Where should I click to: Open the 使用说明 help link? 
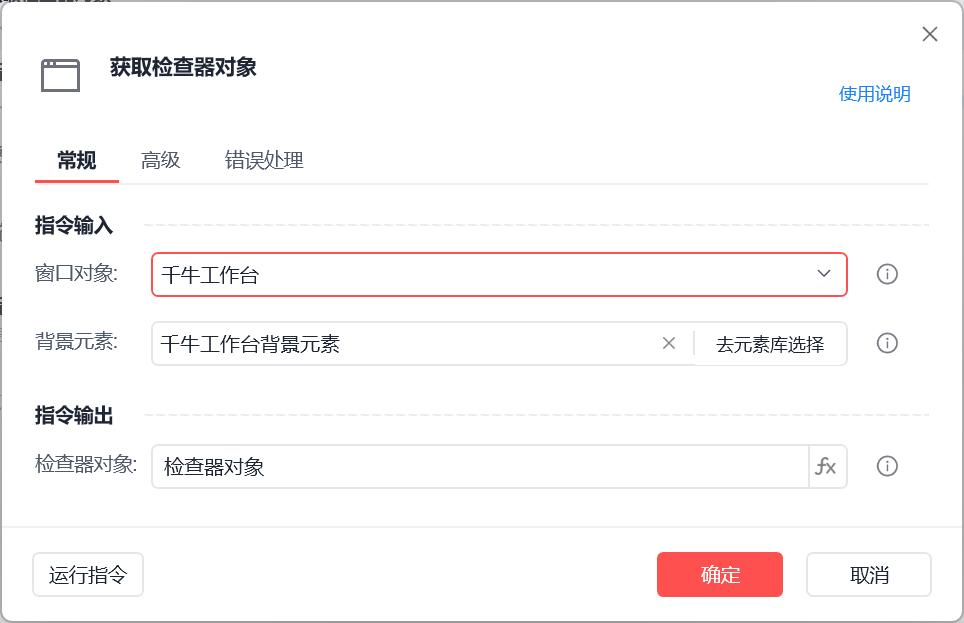tap(874, 94)
